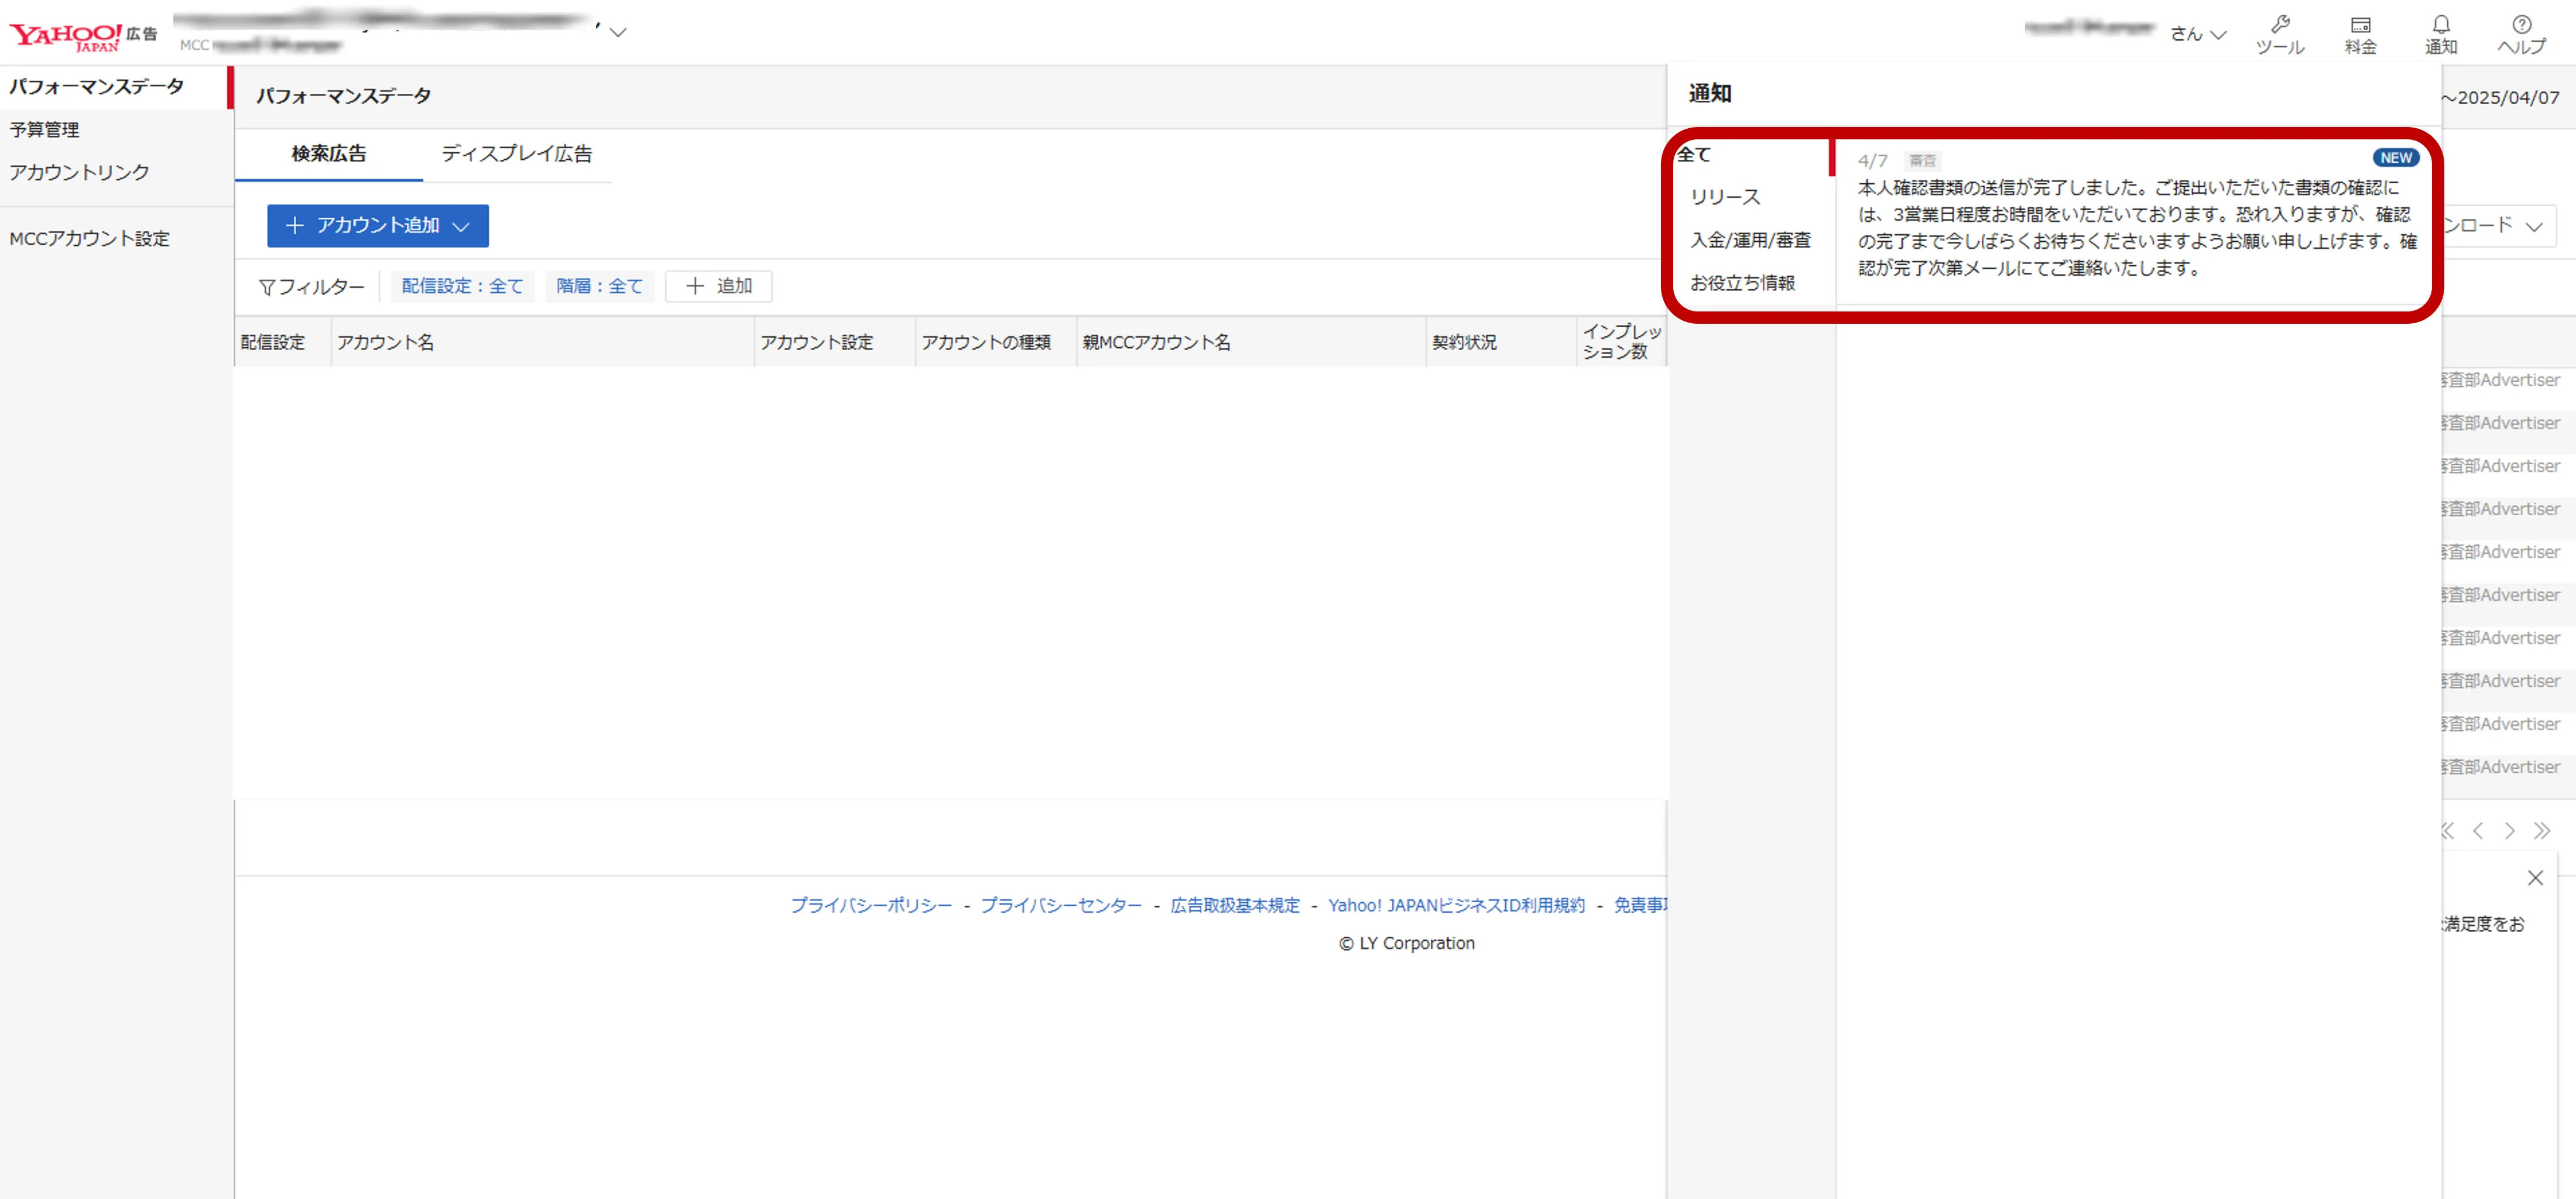Go to previous page arrow in pagination

(2478, 830)
